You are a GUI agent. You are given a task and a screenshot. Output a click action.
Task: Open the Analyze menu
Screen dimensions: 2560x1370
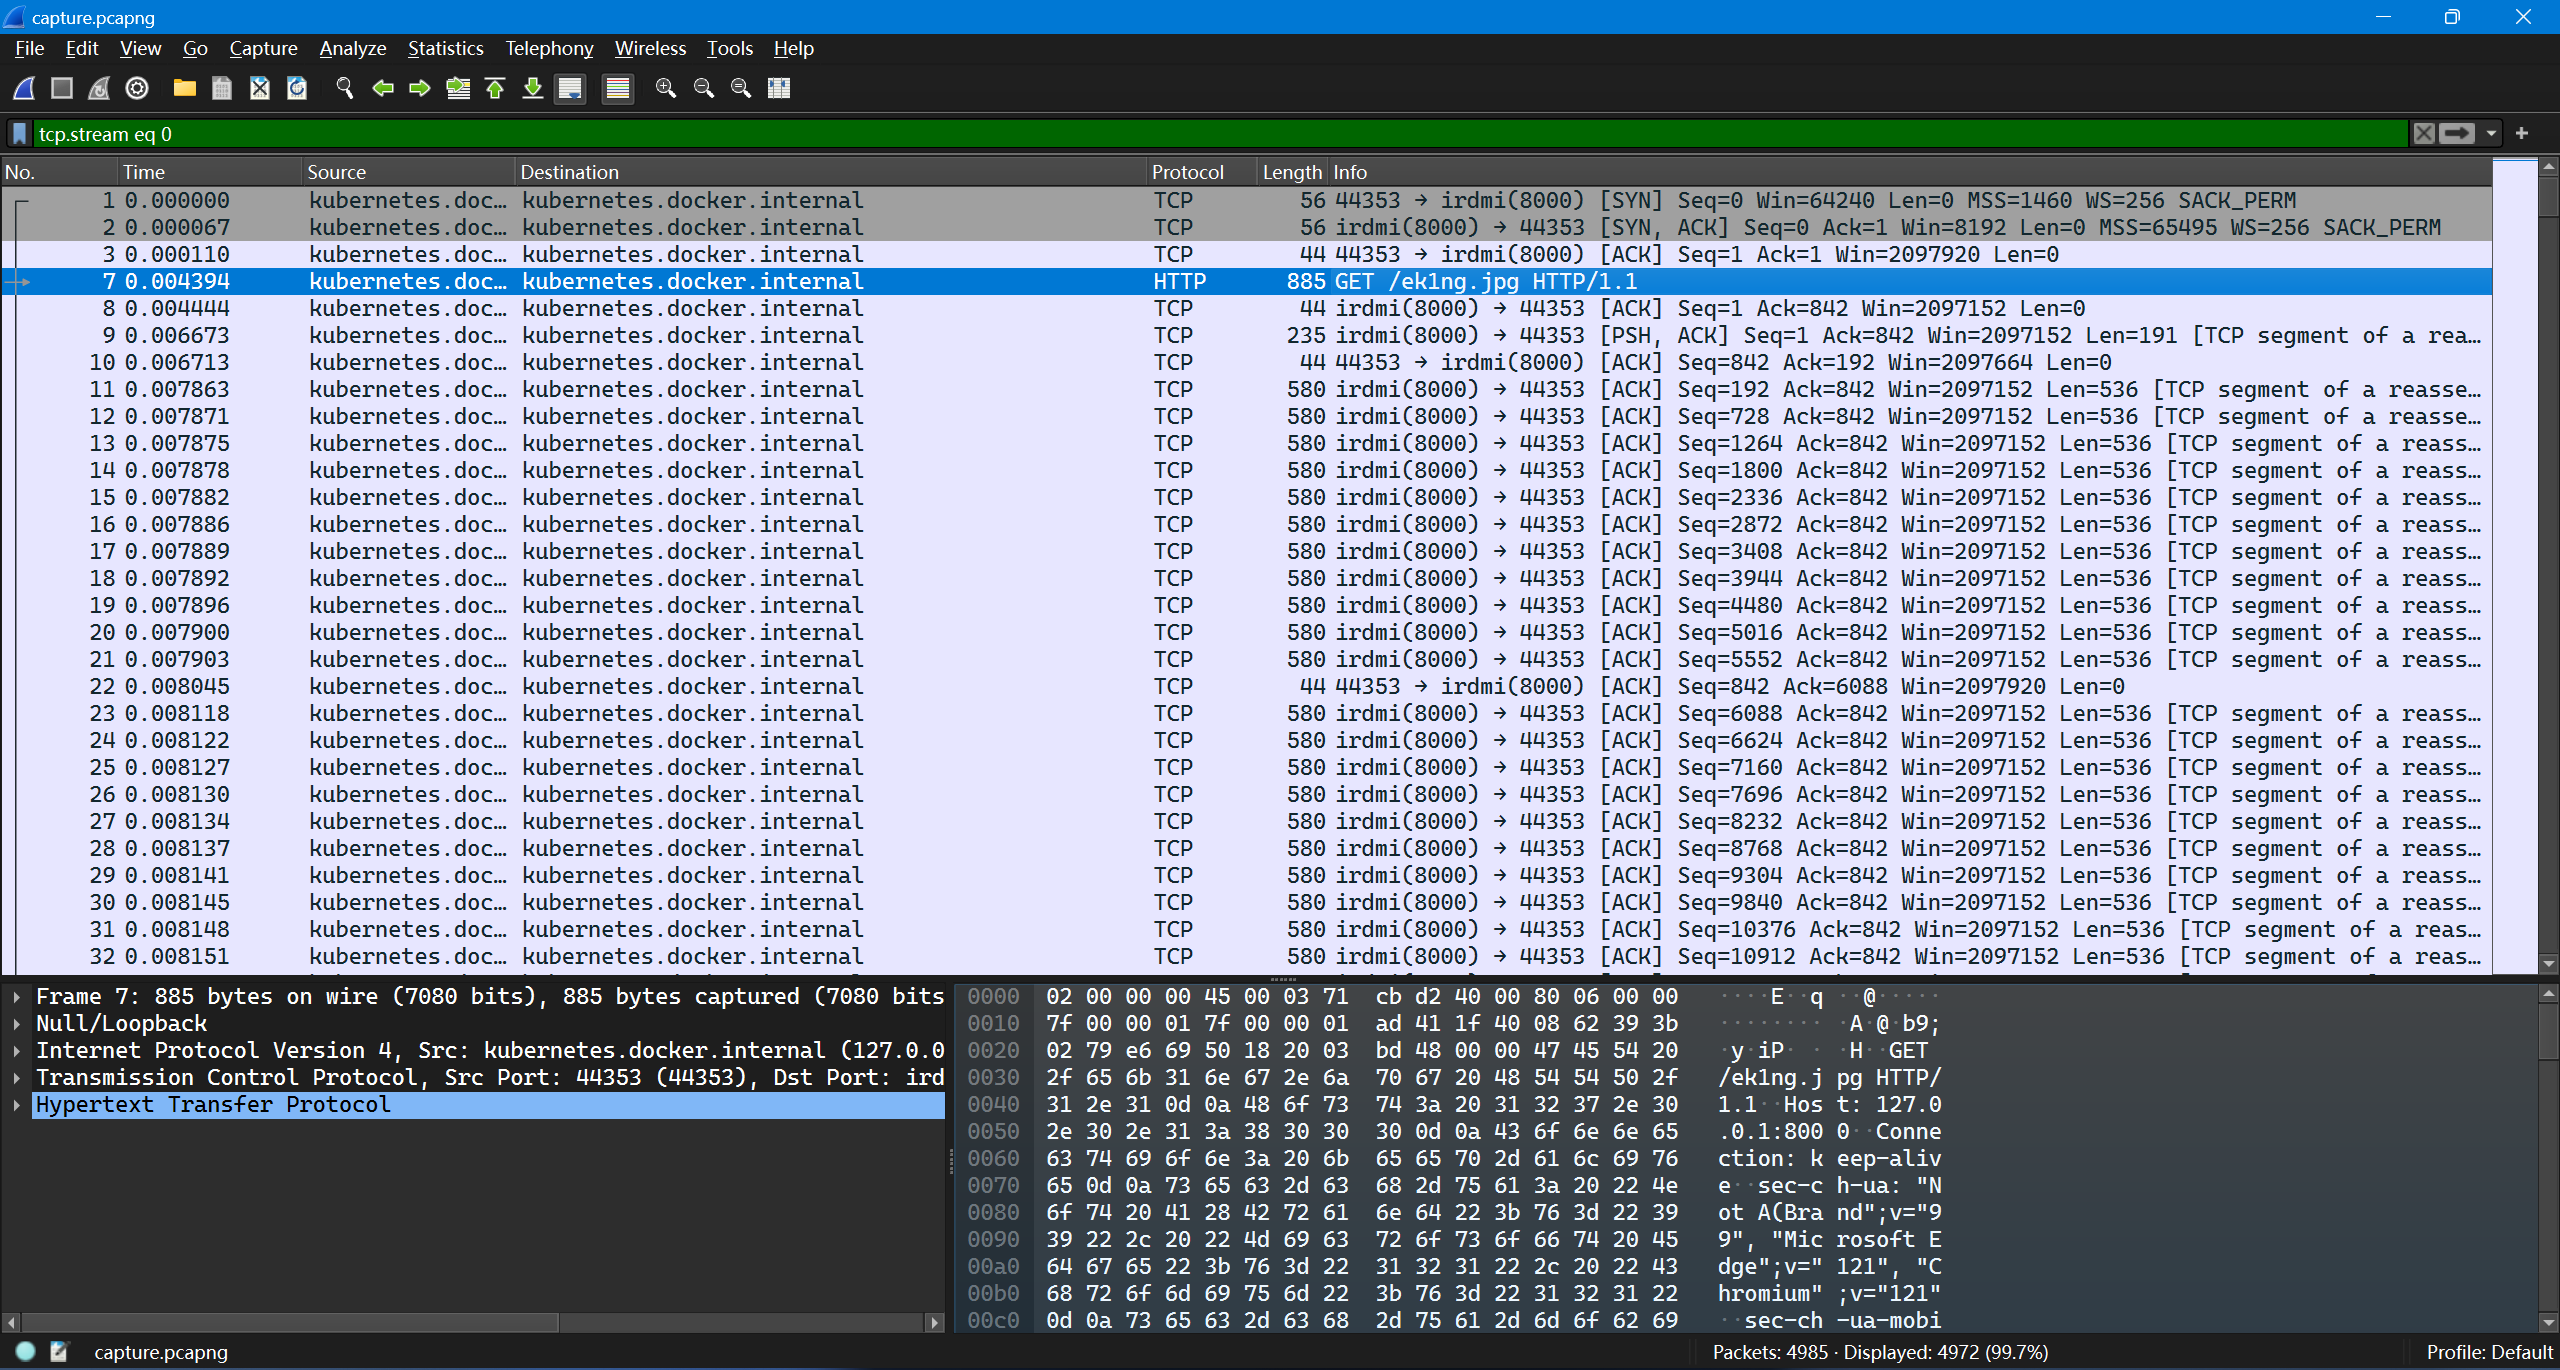352,48
